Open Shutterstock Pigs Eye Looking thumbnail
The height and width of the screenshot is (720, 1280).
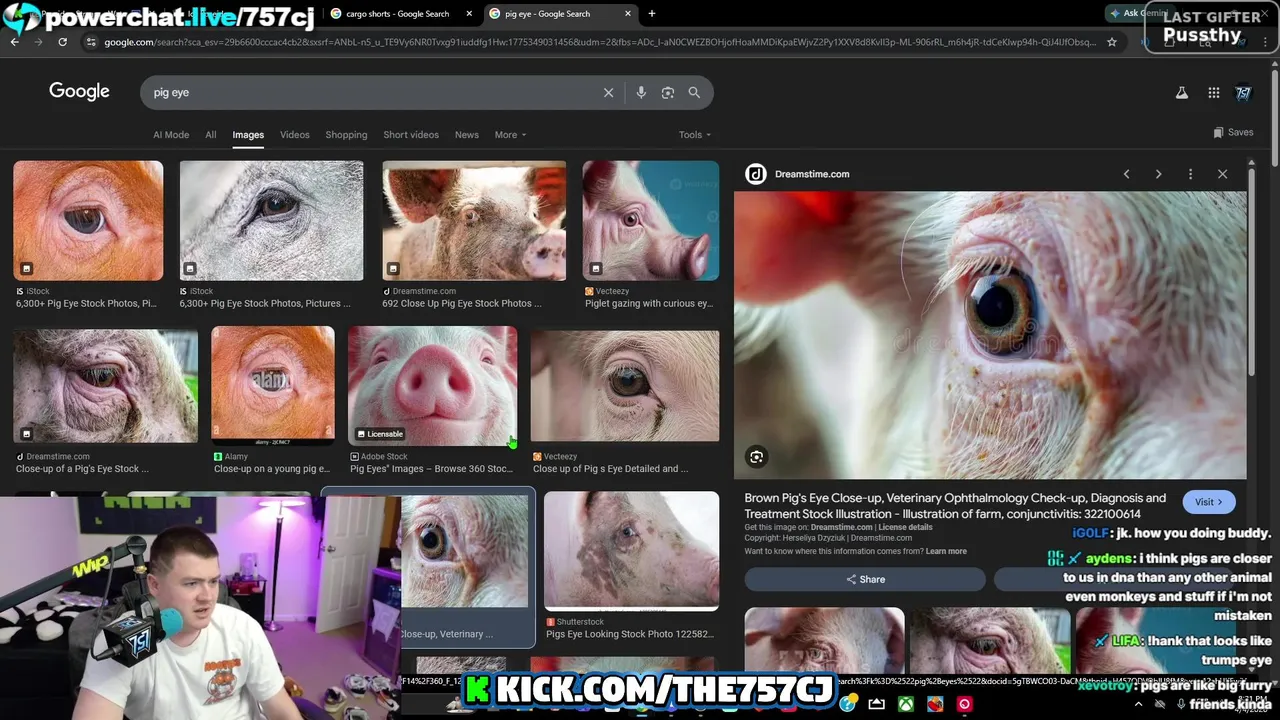click(631, 550)
